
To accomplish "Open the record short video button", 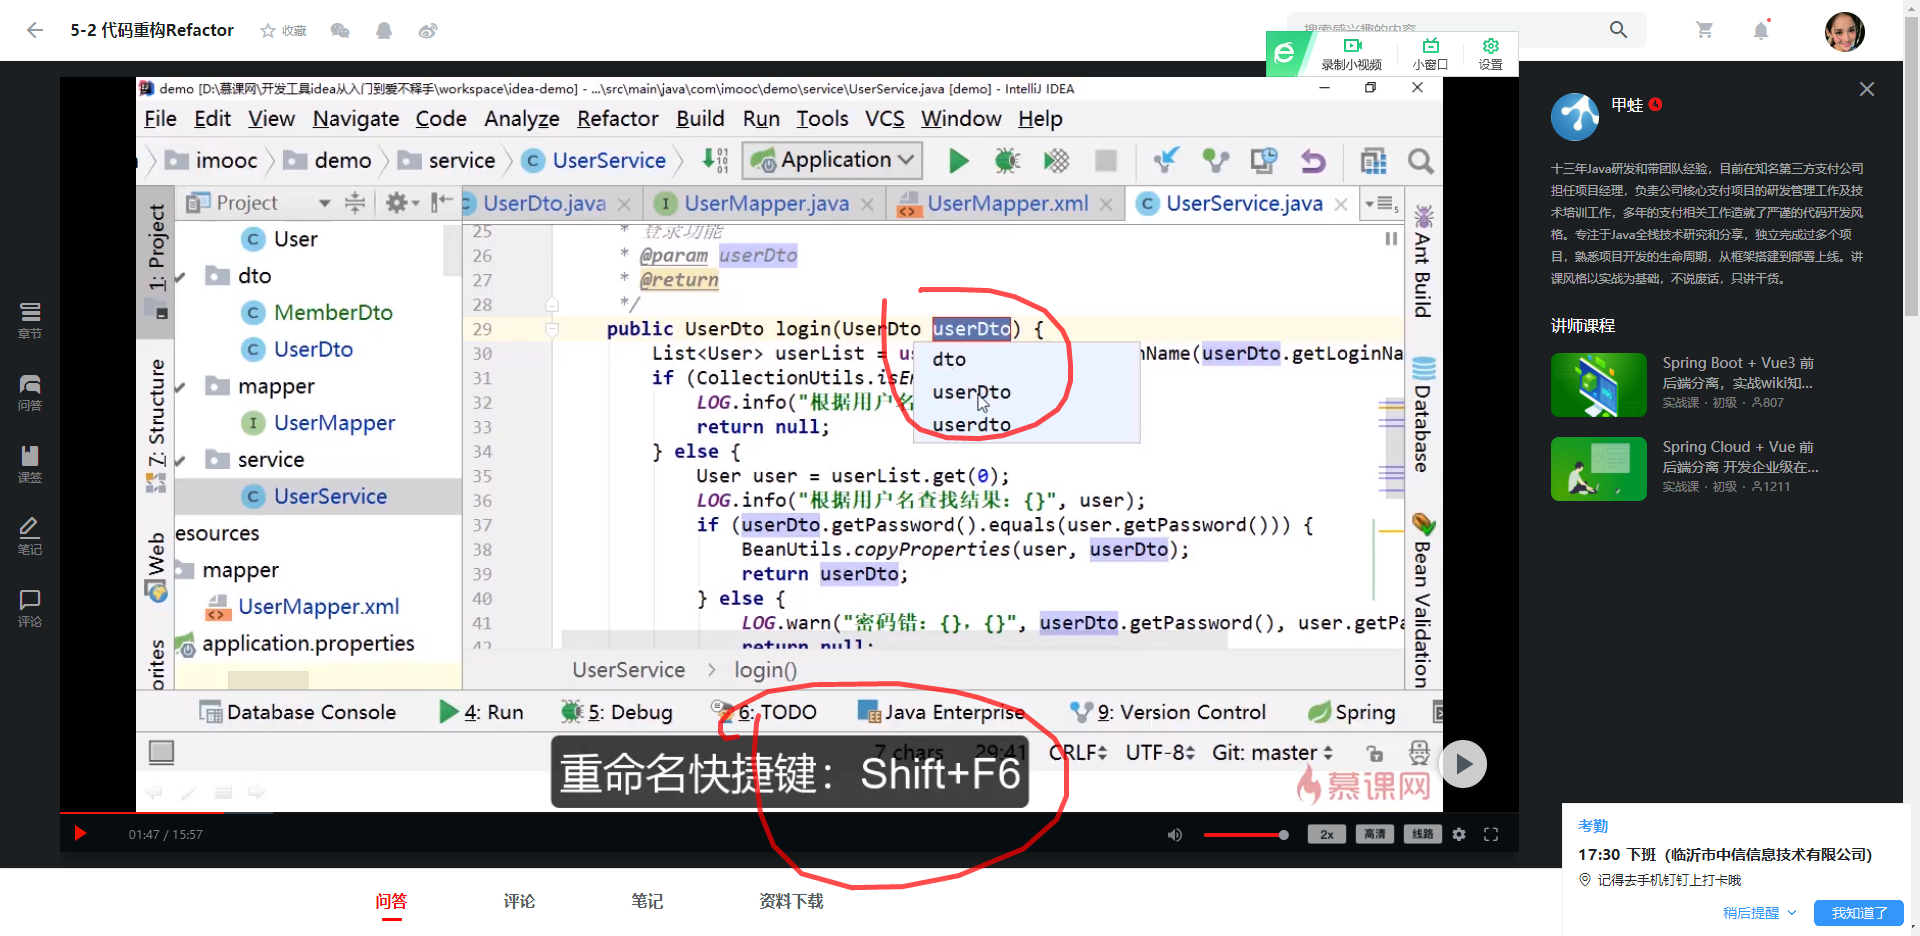I will tap(1351, 54).
